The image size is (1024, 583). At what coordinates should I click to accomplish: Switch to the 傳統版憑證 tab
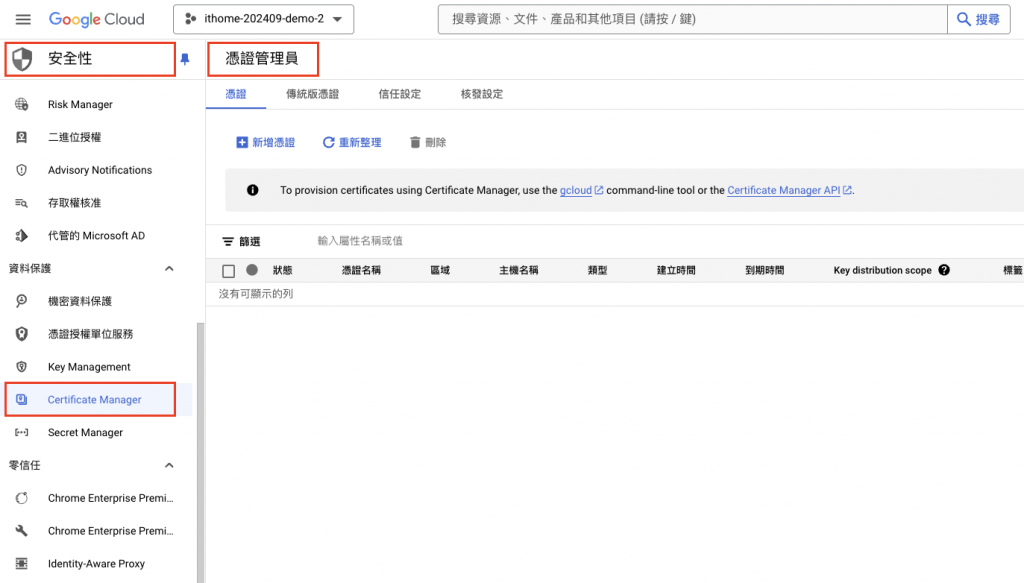coord(312,94)
